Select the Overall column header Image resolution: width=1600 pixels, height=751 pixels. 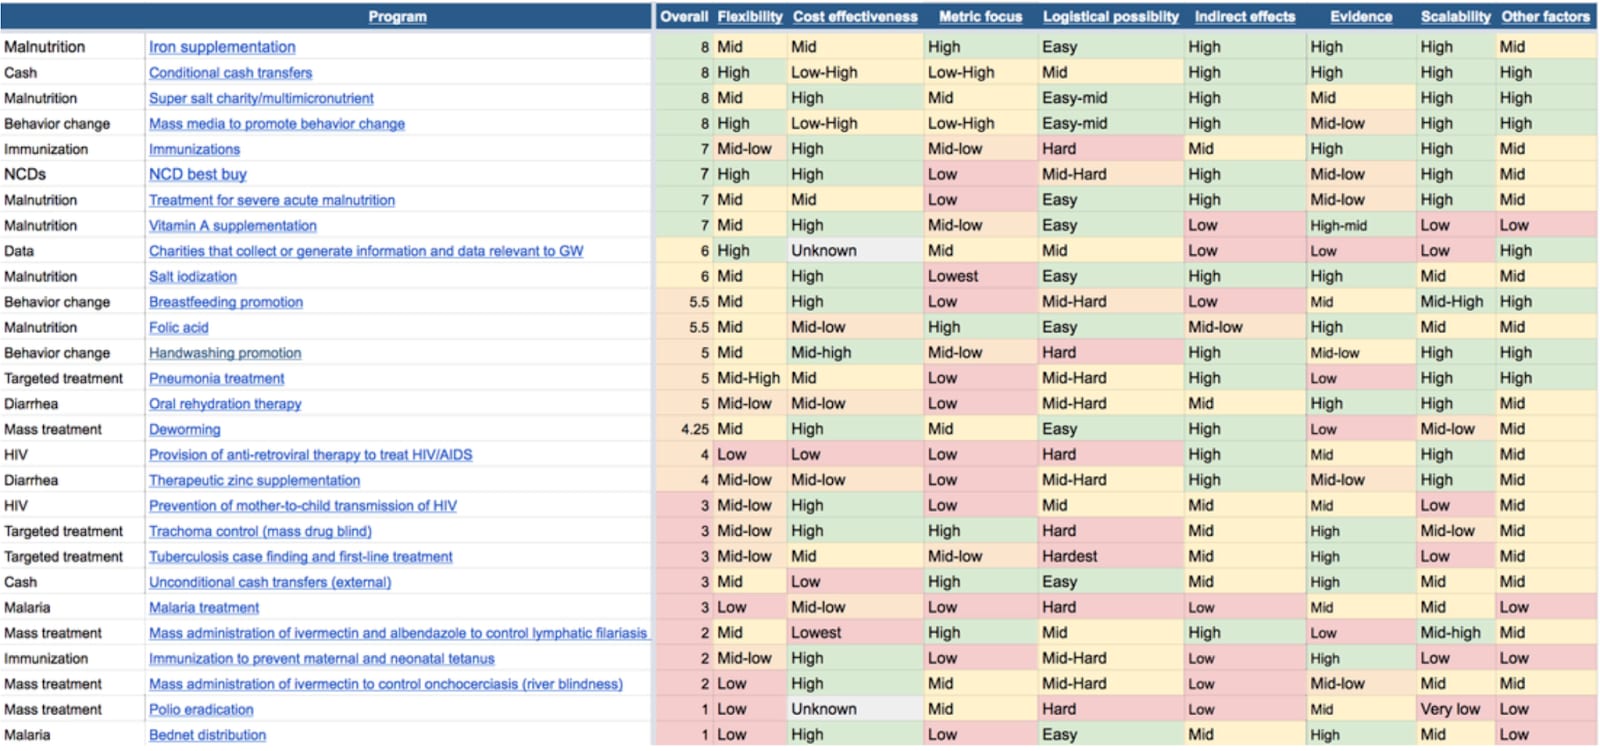(x=683, y=17)
